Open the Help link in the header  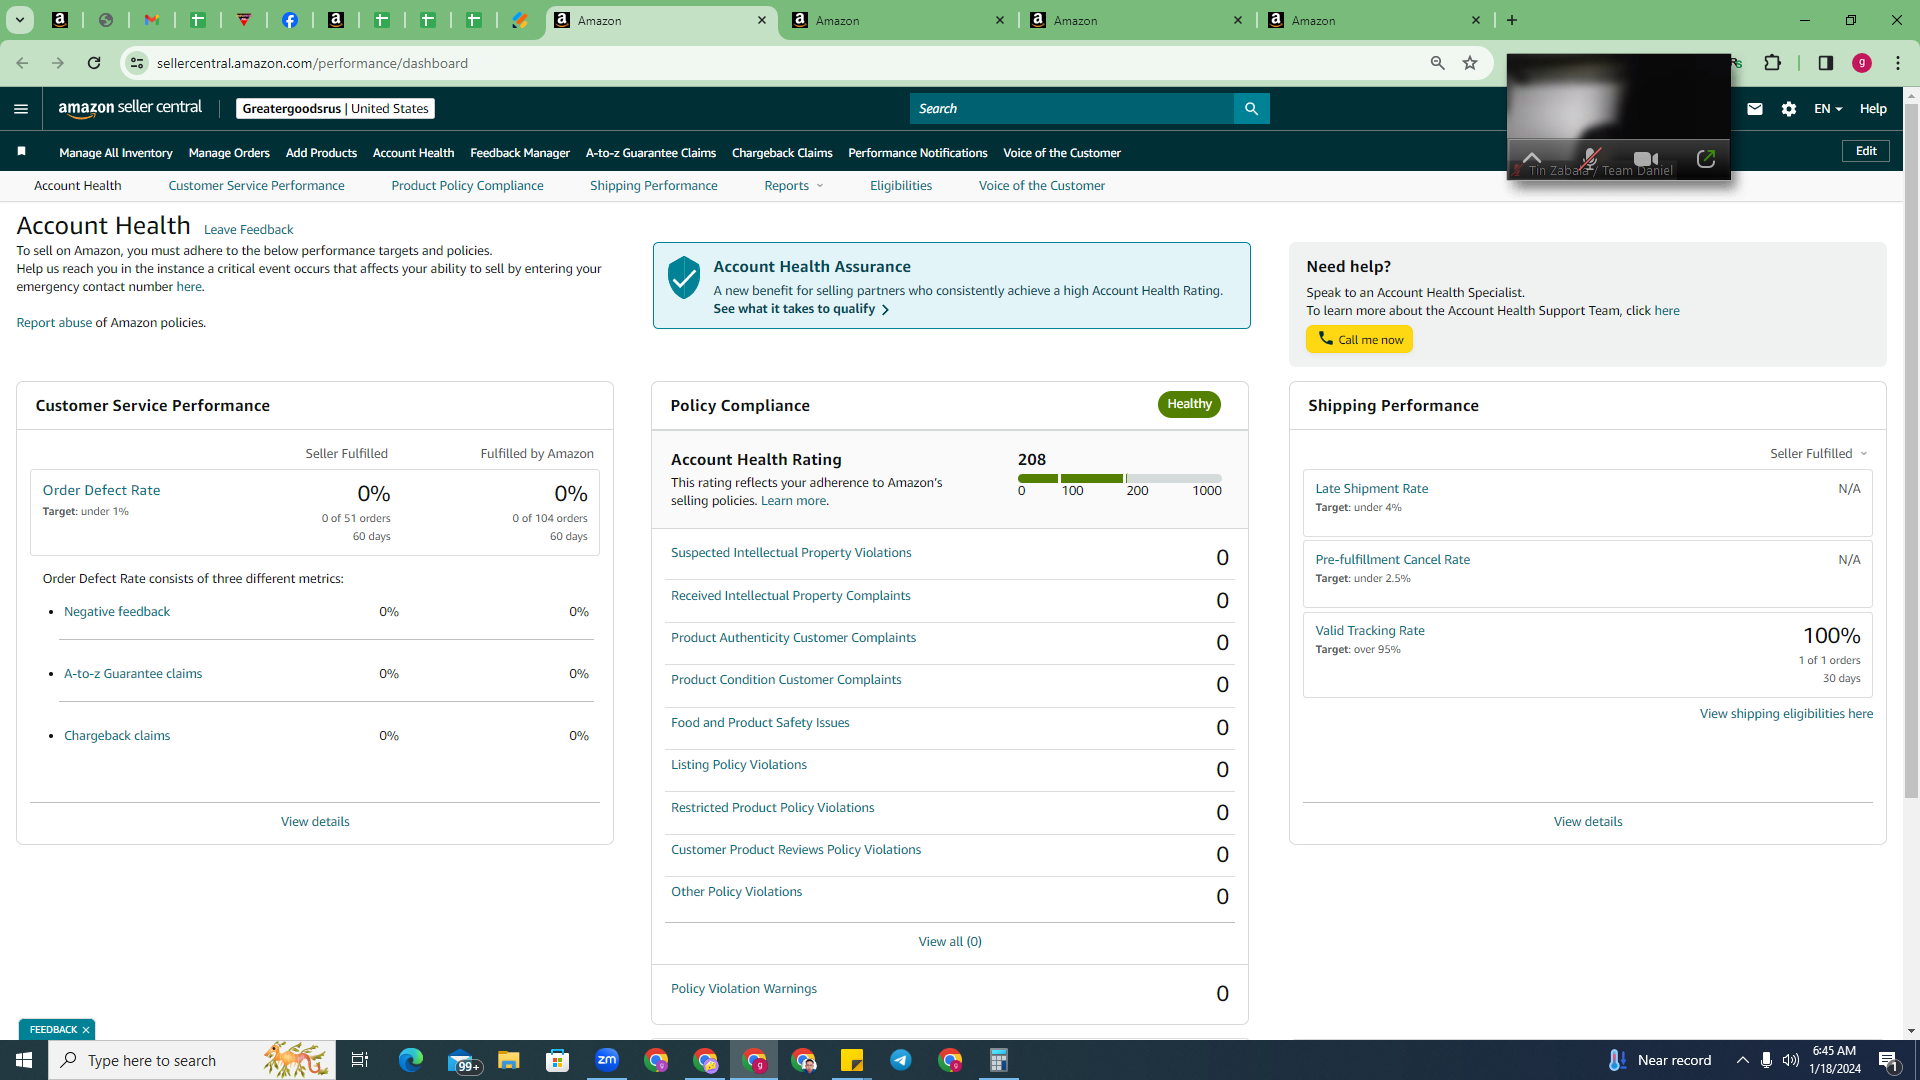point(1873,109)
